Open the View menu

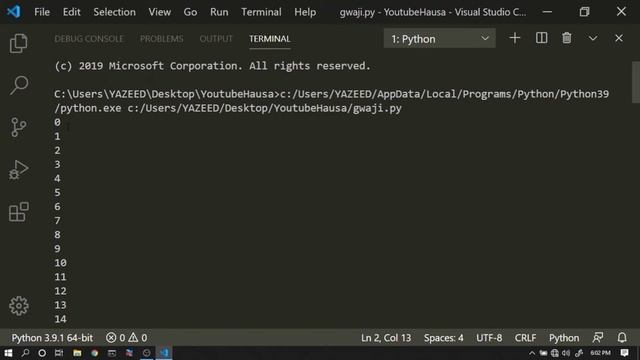tap(160, 12)
